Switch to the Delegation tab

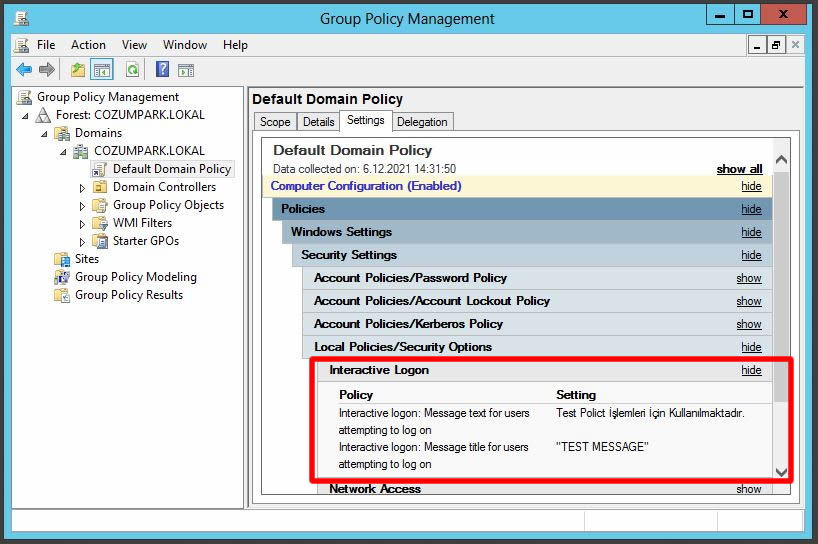pyautogui.click(x=422, y=122)
